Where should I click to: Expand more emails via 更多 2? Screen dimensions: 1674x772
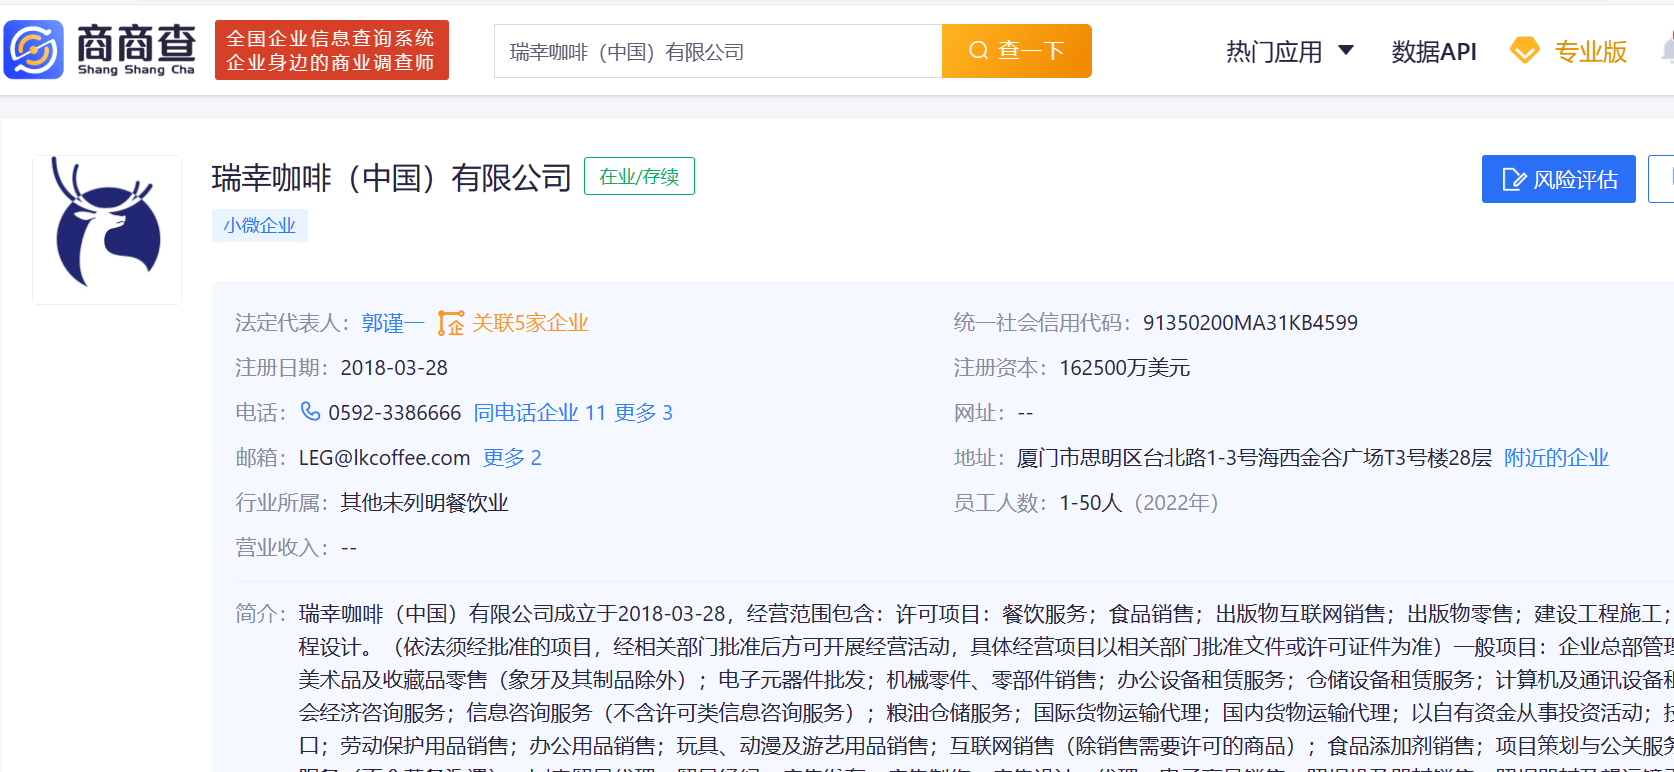512,458
